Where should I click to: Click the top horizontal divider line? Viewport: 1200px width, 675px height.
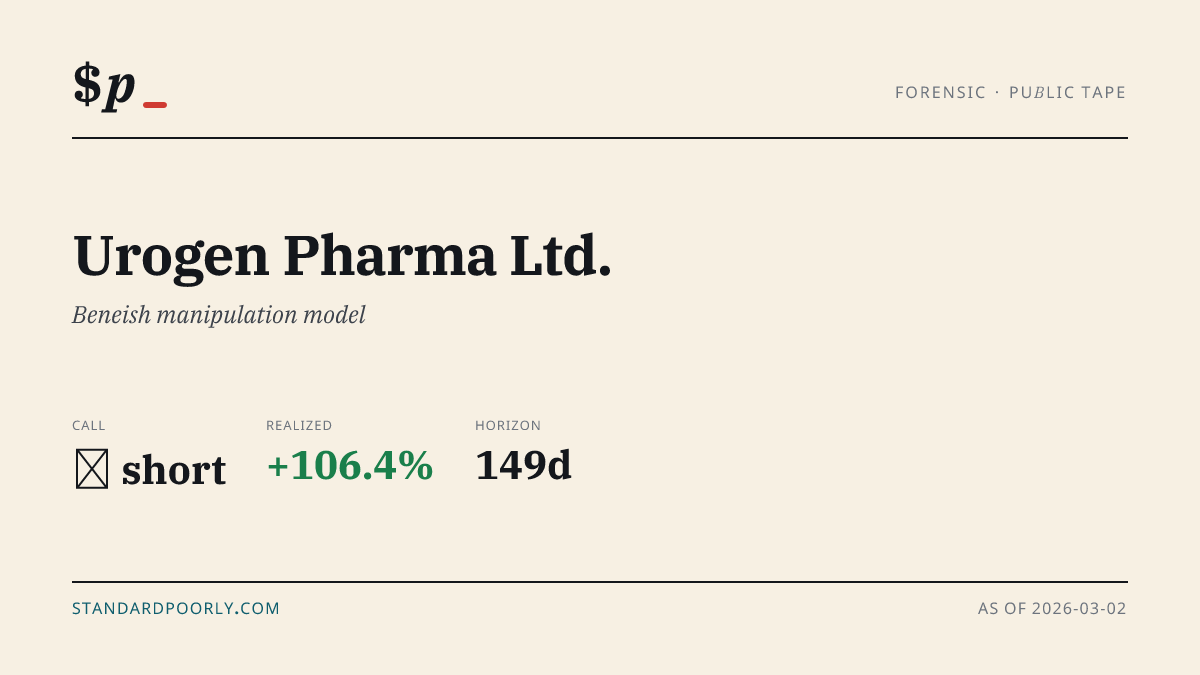pyautogui.click(x=600, y=138)
